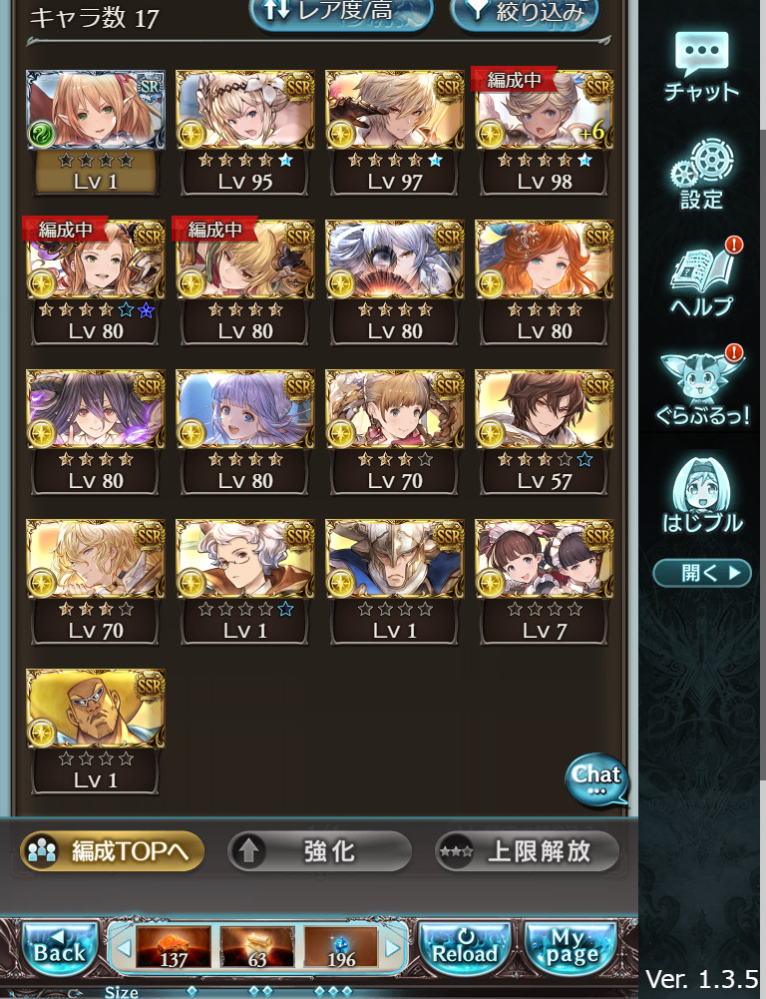Select the item shortcut showing 137

pos(173,948)
